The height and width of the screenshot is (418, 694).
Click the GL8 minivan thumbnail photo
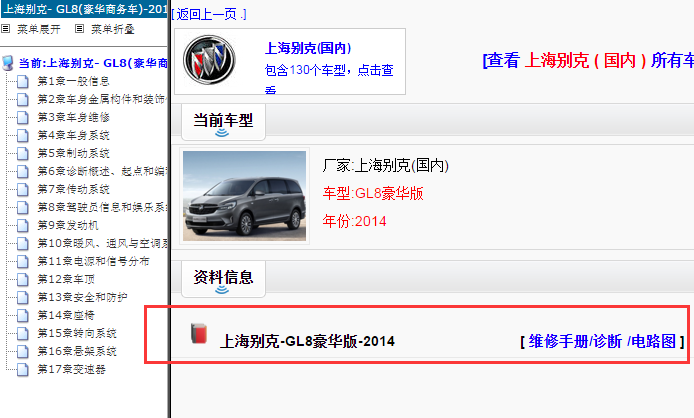[x=244, y=196]
